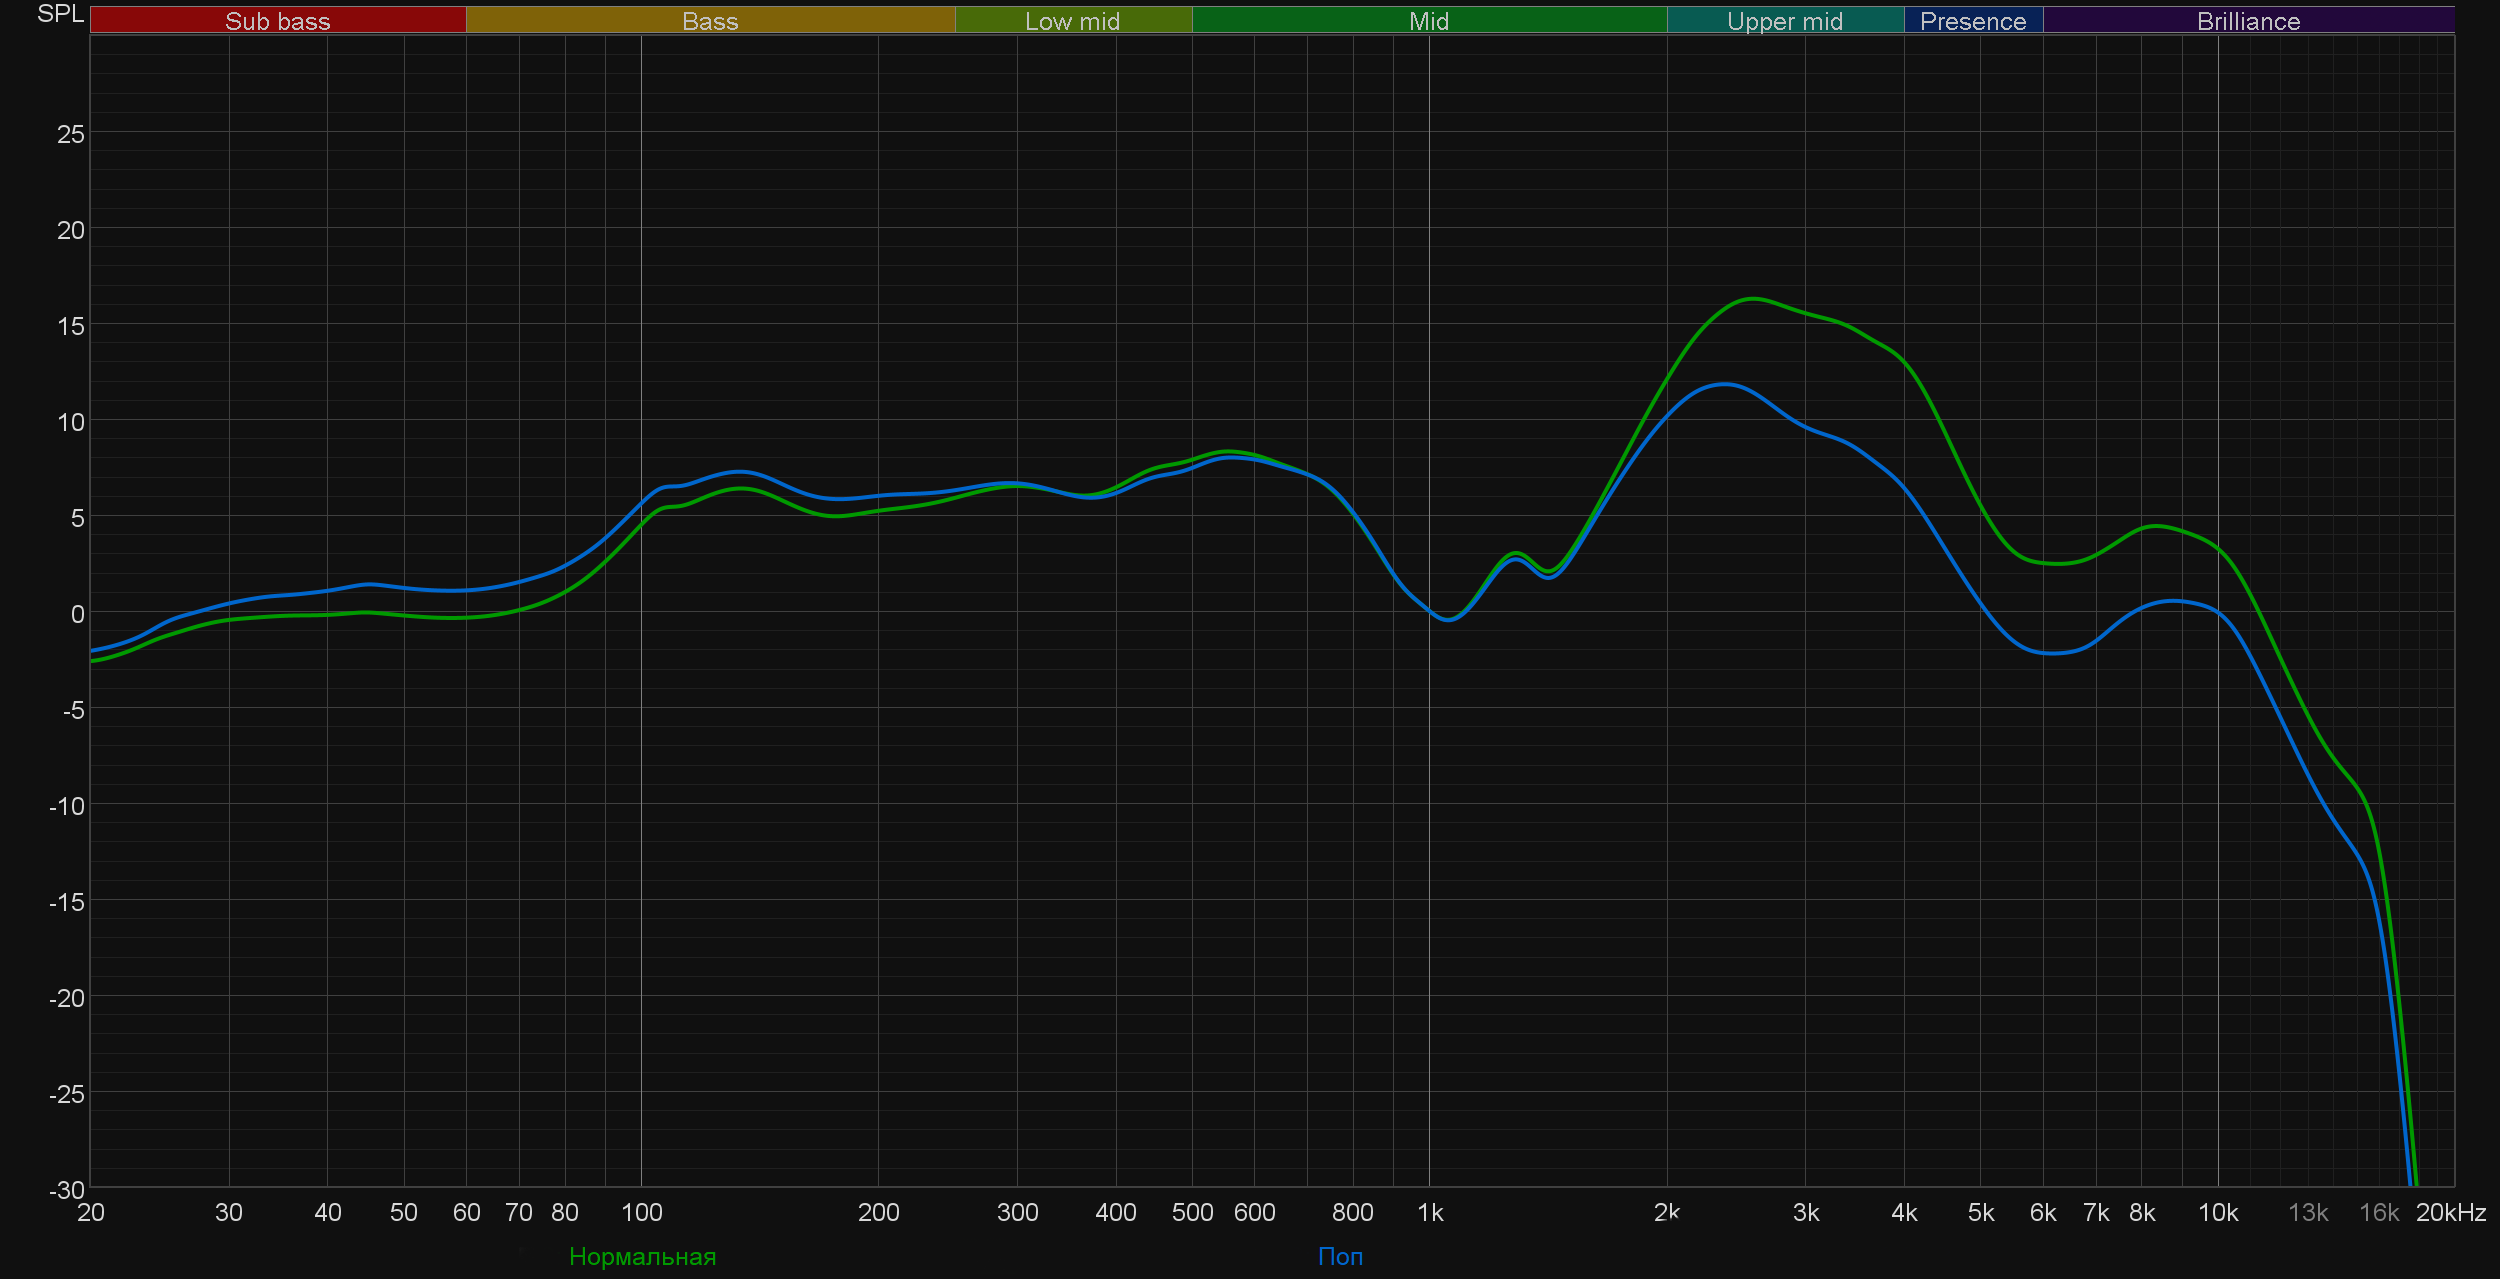Click the -30 dB level label
This screenshot has height=1279, width=2500.
click(x=66, y=1190)
